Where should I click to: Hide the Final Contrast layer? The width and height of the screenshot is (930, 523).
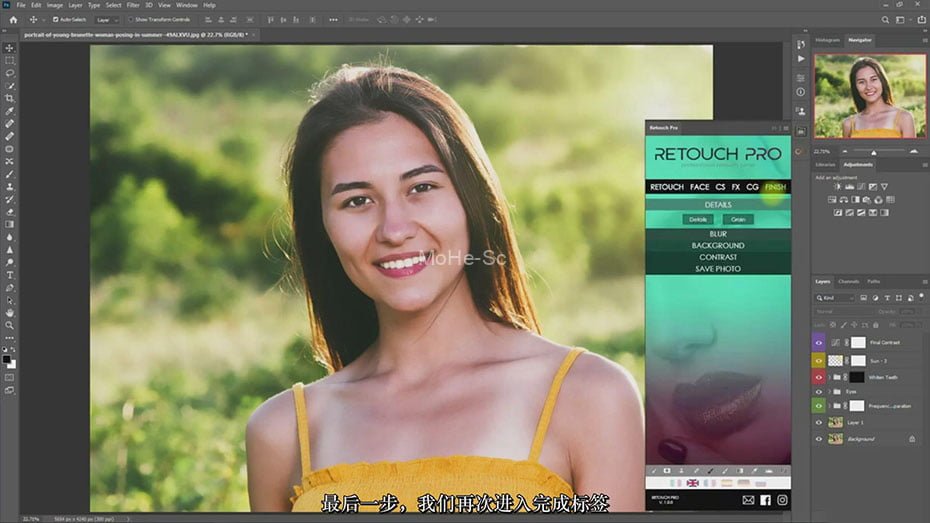pyautogui.click(x=819, y=342)
